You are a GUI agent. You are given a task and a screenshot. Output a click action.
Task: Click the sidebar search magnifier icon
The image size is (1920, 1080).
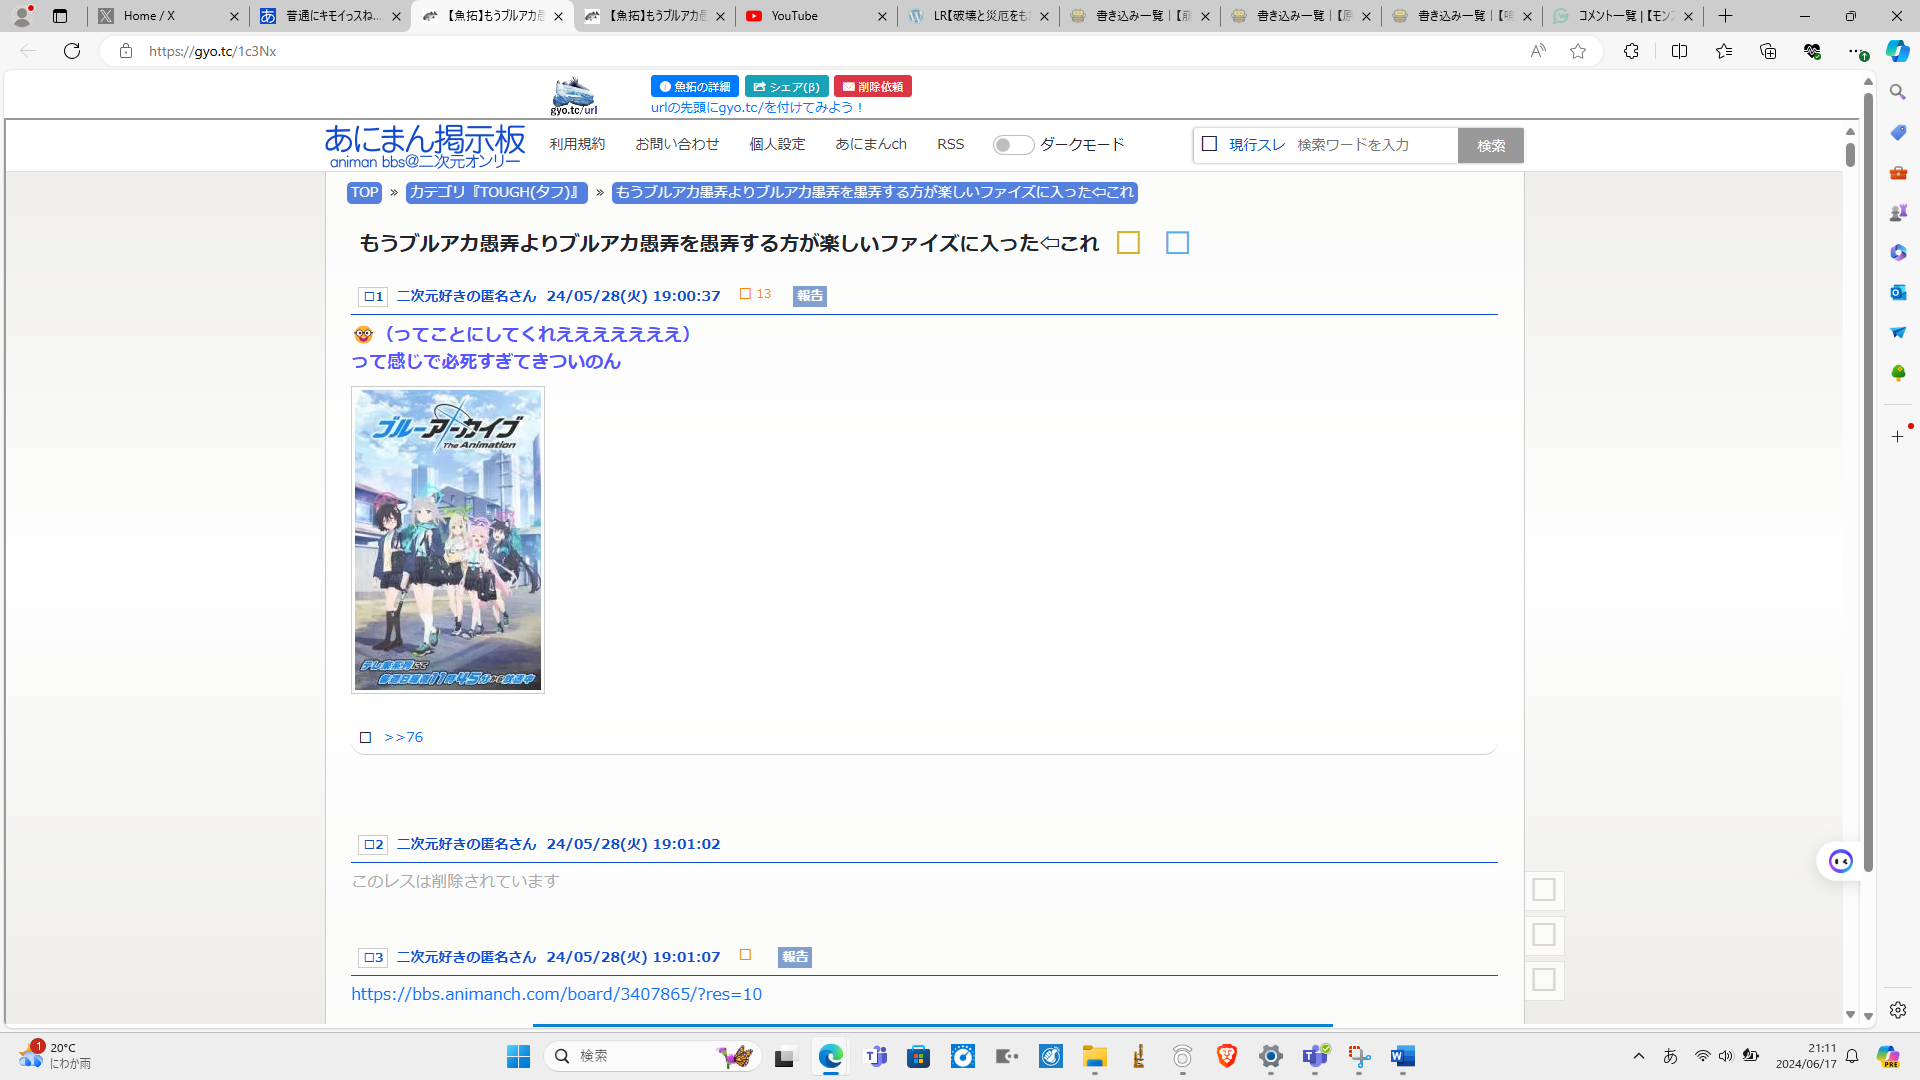pyautogui.click(x=1898, y=92)
